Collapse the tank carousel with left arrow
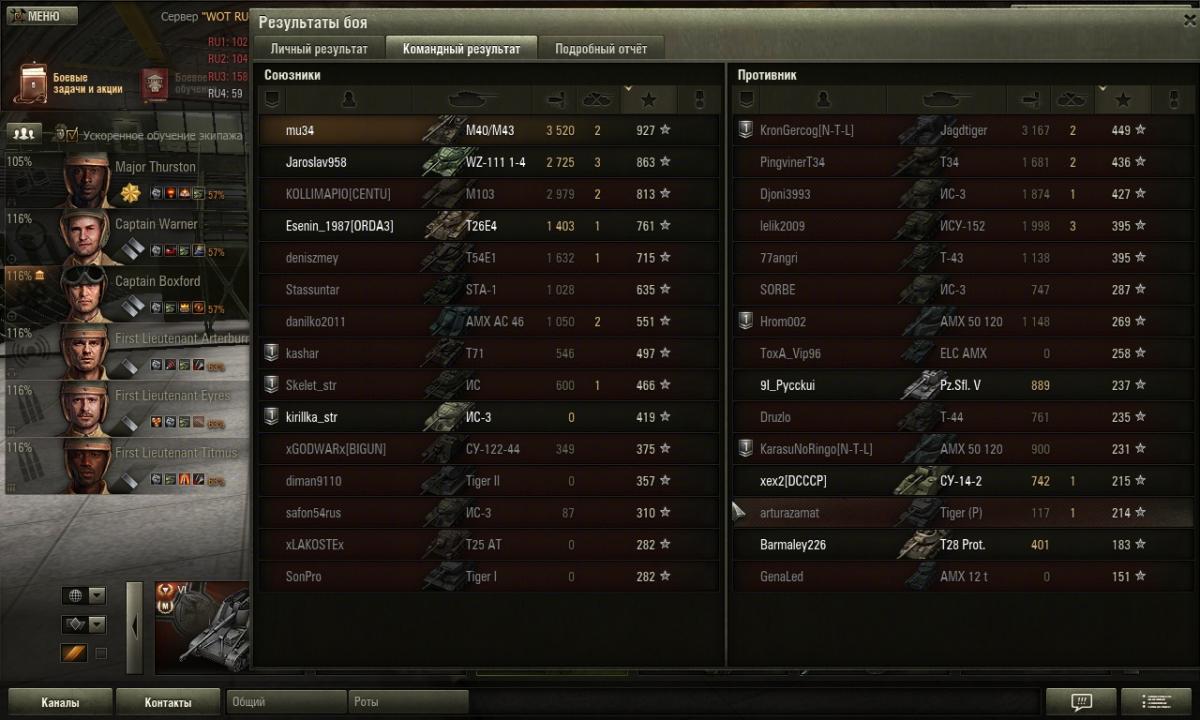Screen dimensions: 1200x720 click(135, 626)
